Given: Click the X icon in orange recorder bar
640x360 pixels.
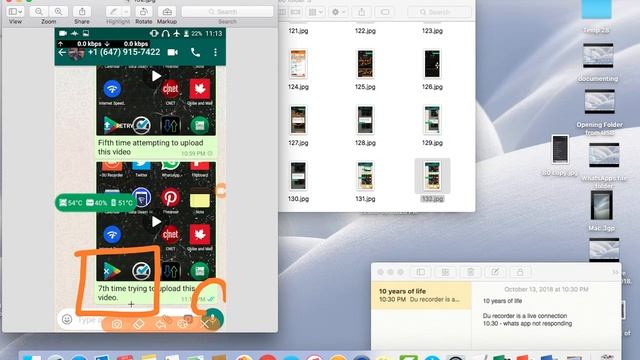Looking at the screenshot, I should (204, 324).
